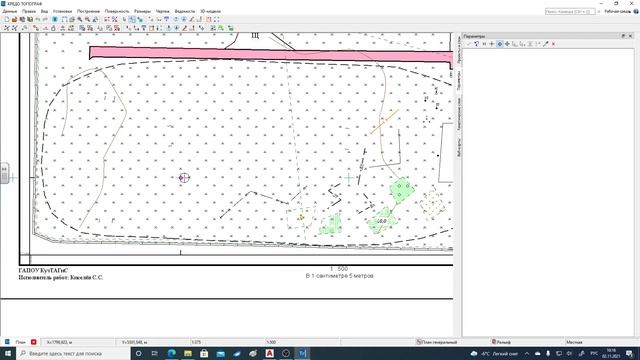The height and width of the screenshot is (360, 640).
Task: Click the Y coordinate status field
Action: click(153, 342)
